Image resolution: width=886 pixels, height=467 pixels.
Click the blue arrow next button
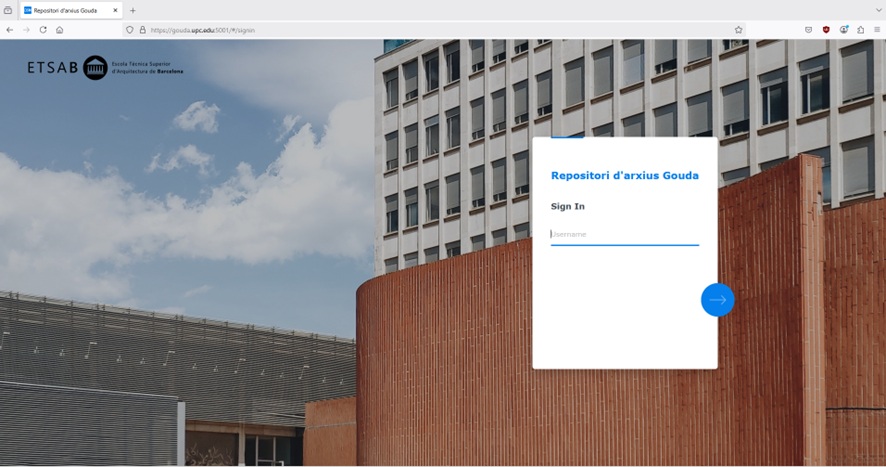click(x=717, y=300)
